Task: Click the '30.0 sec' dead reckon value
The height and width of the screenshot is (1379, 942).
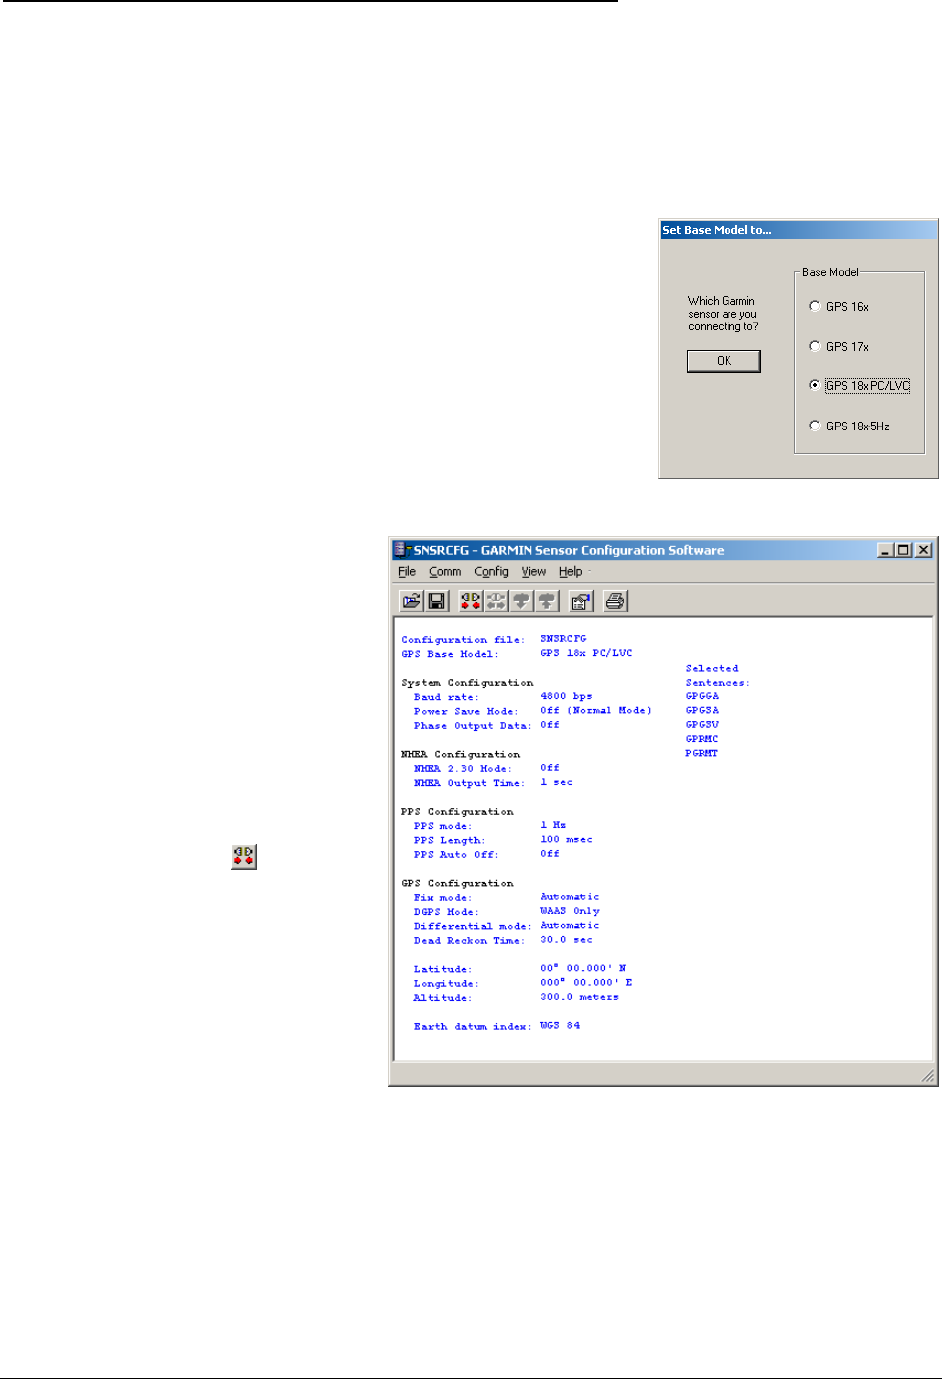Action: [x=566, y=940]
